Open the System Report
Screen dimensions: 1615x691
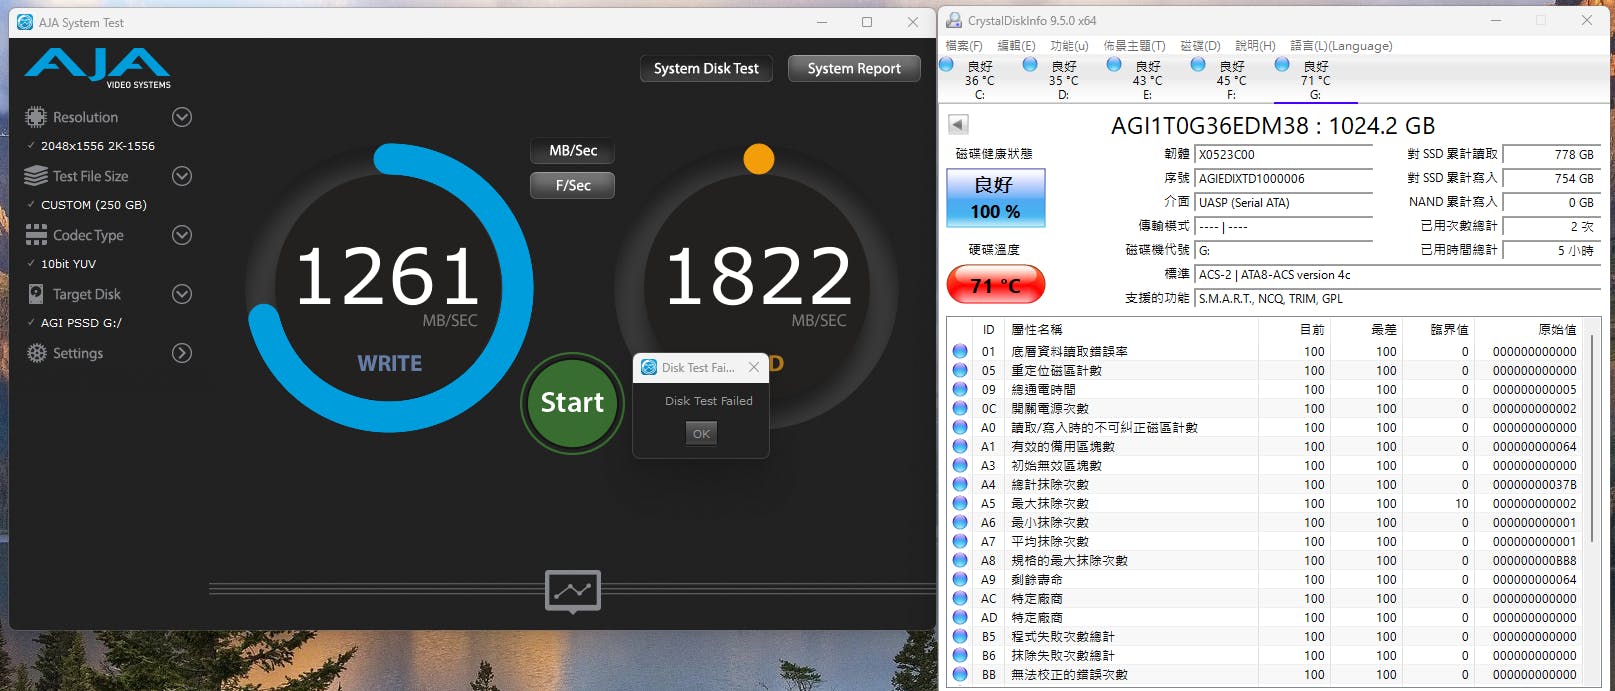pyautogui.click(x=854, y=68)
